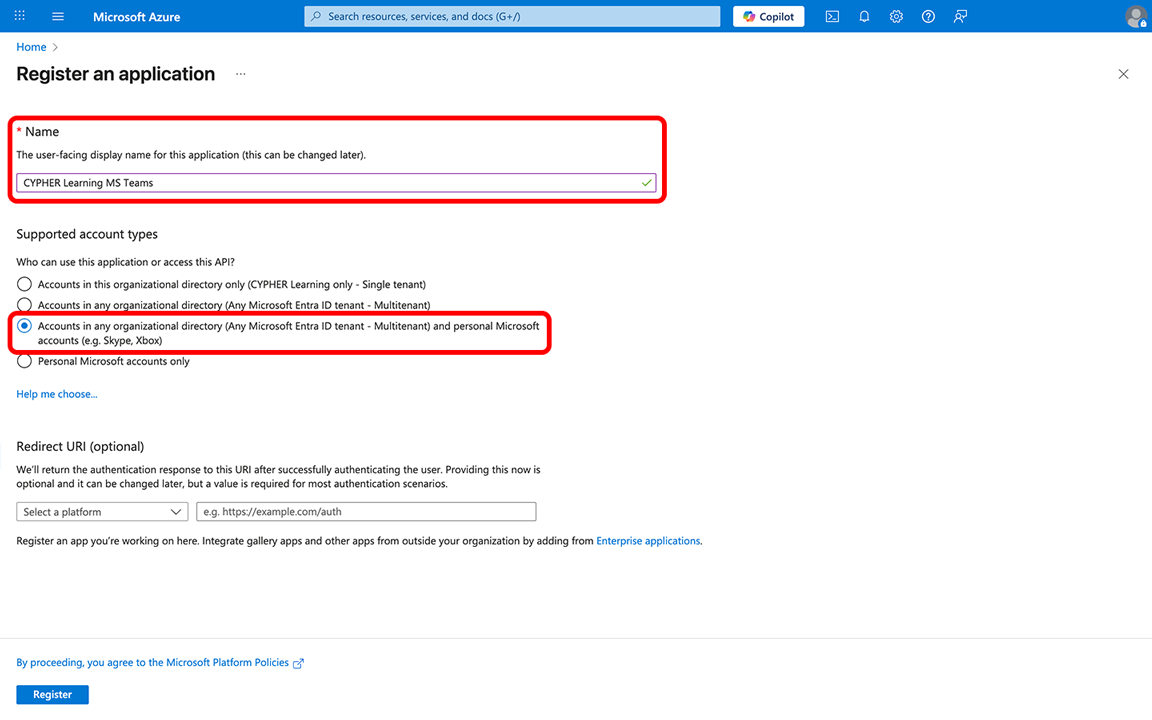Open the notifications bell
This screenshot has width=1152, height=720.
click(864, 16)
